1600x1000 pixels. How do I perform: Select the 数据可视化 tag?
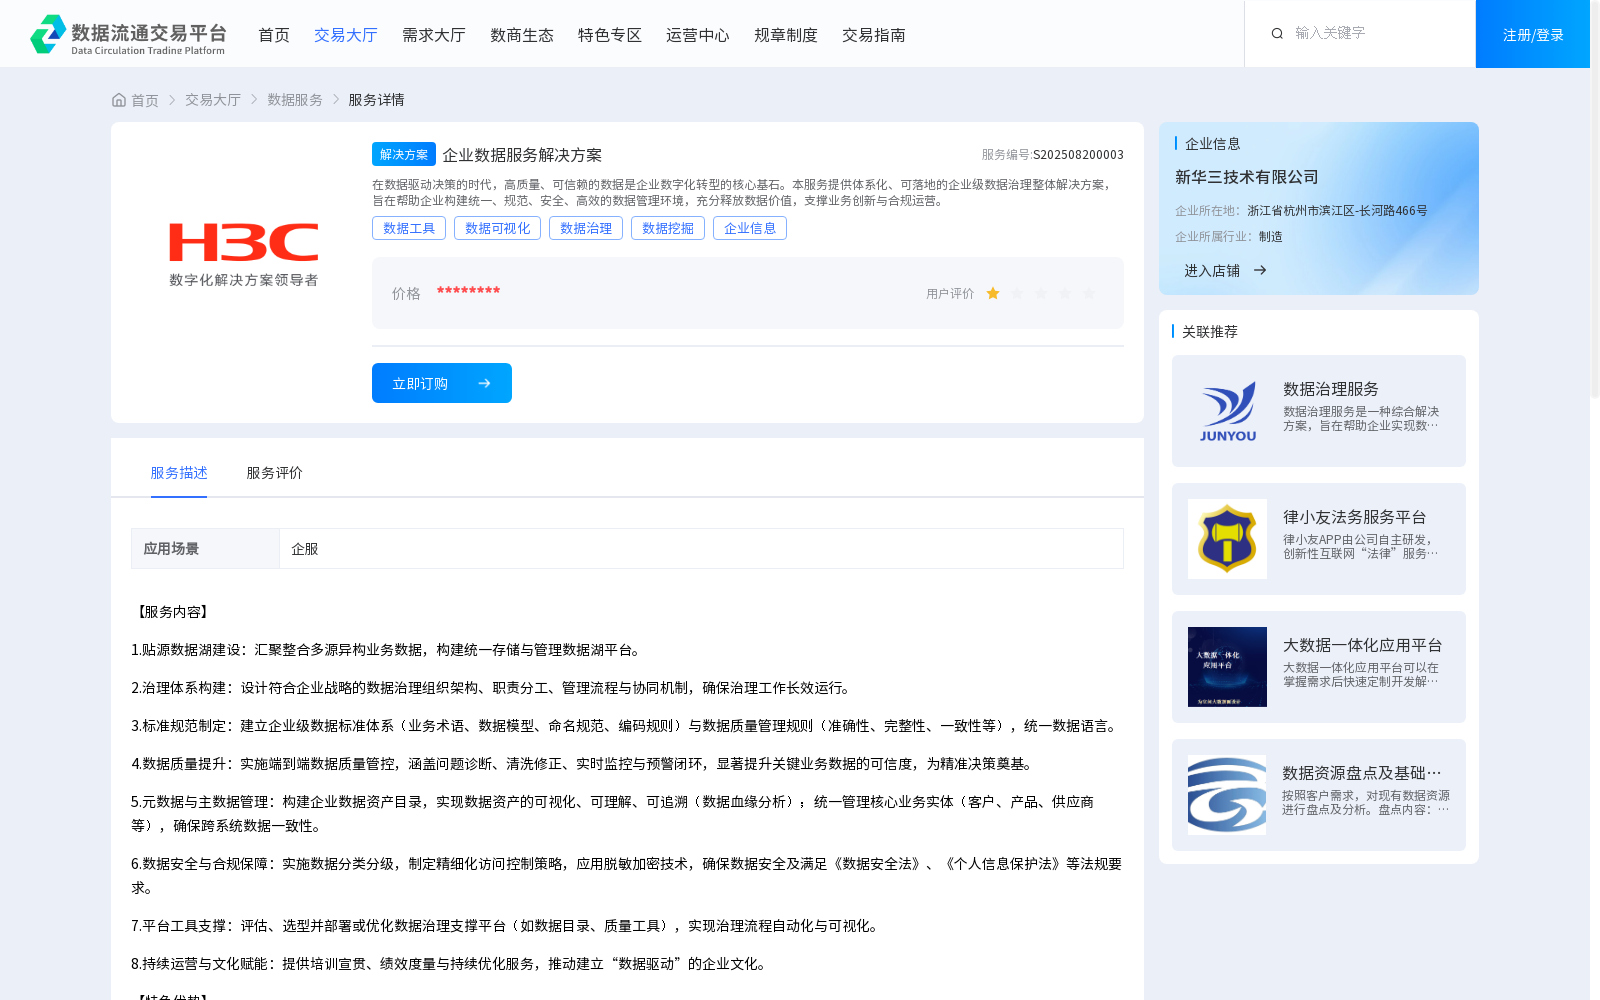click(x=498, y=228)
